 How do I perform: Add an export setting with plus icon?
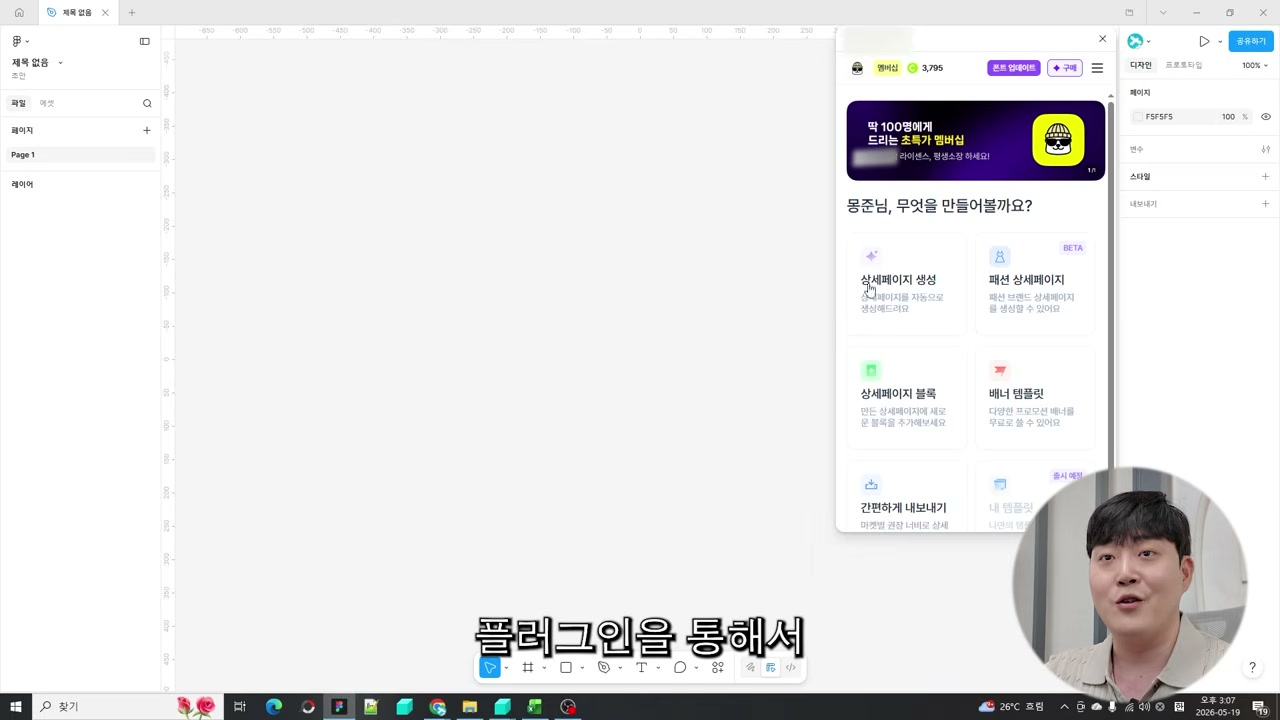pos(1265,204)
